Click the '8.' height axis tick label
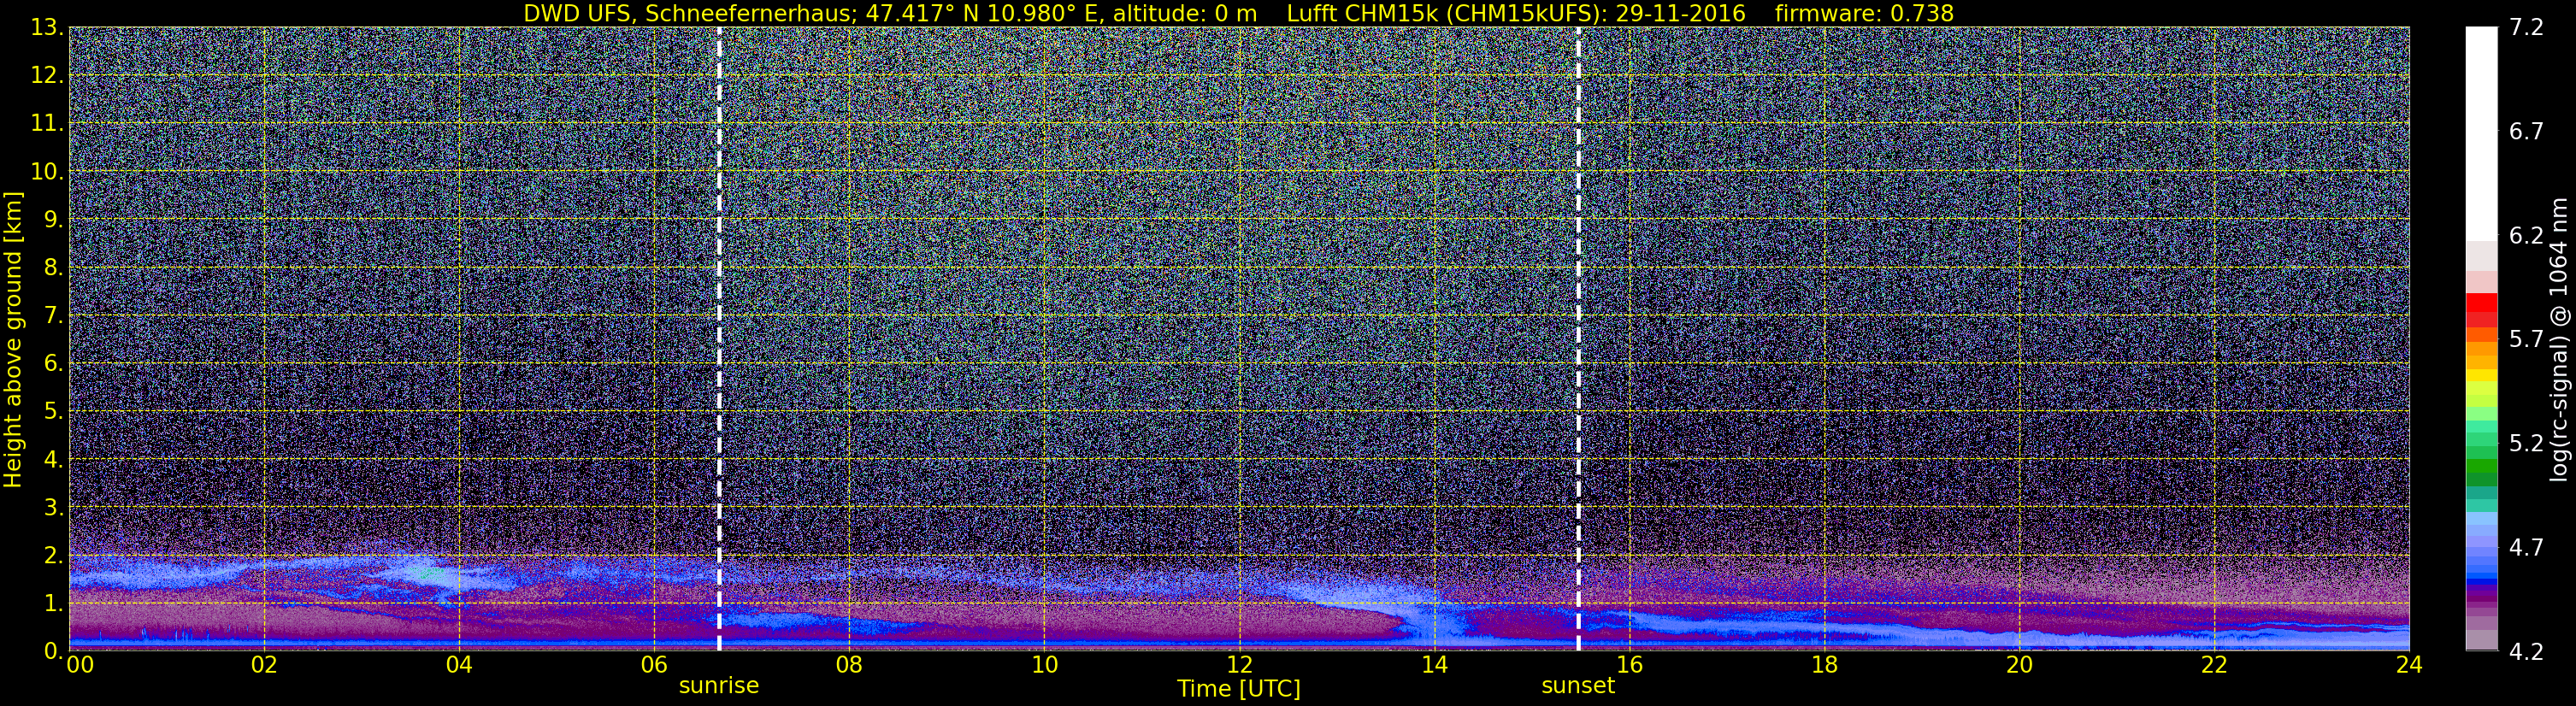Viewport: 2576px width, 706px height. click(53, 267)
